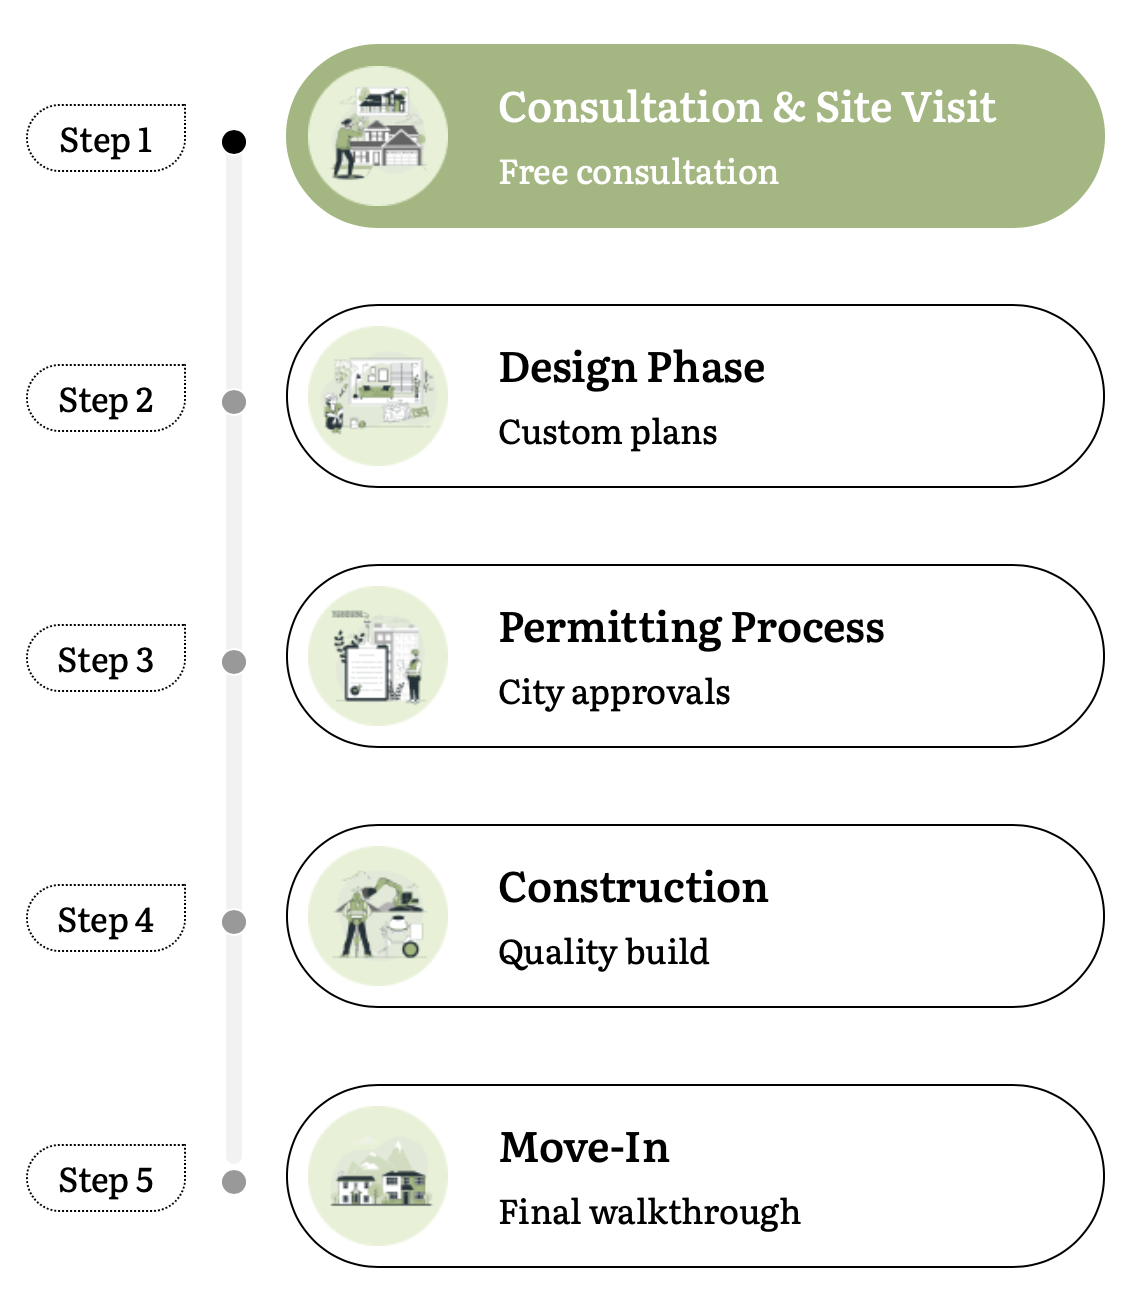Image resolution: width=1132 pixels, height=1302 pixels.
Task: Open the Consultation & Site Visit heading
Action: pos(747,107)
